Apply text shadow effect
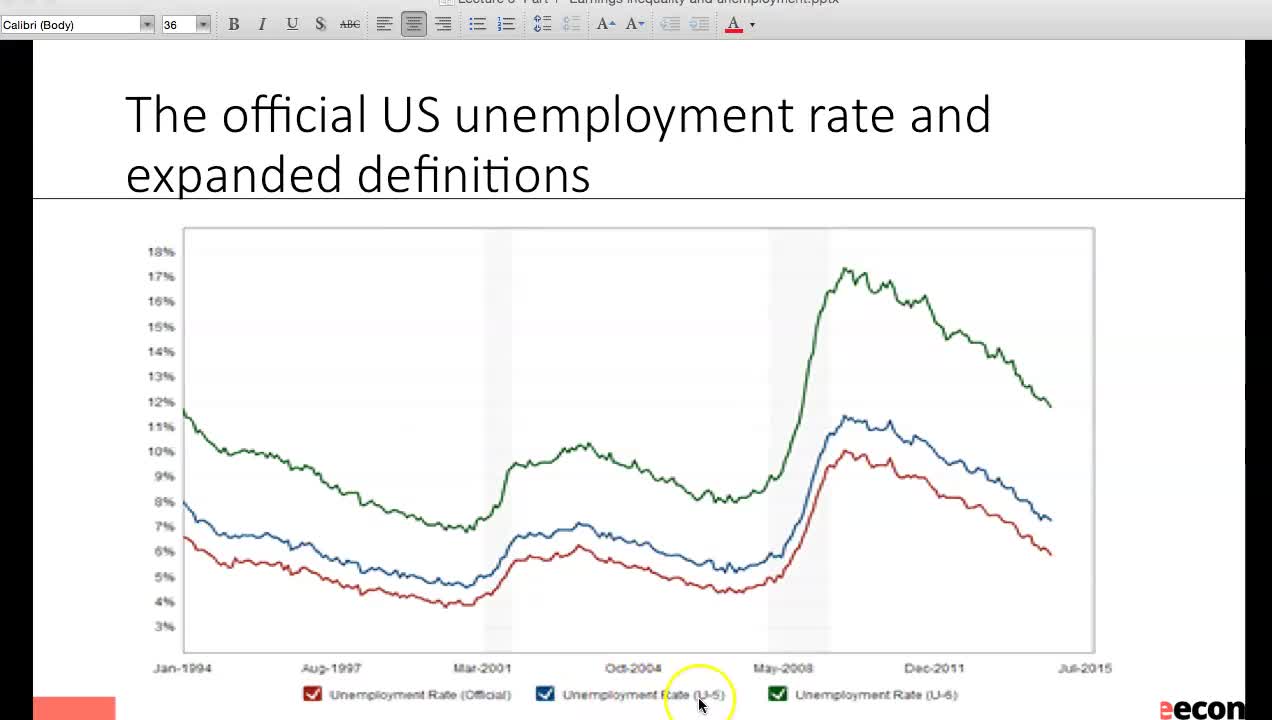 [320, 24]
